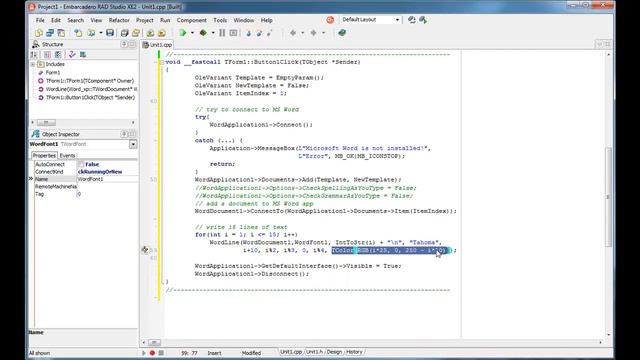The image size is (640, 360).
Task: Click the Program Reset toolbar icon
Action: coord(233,33)
